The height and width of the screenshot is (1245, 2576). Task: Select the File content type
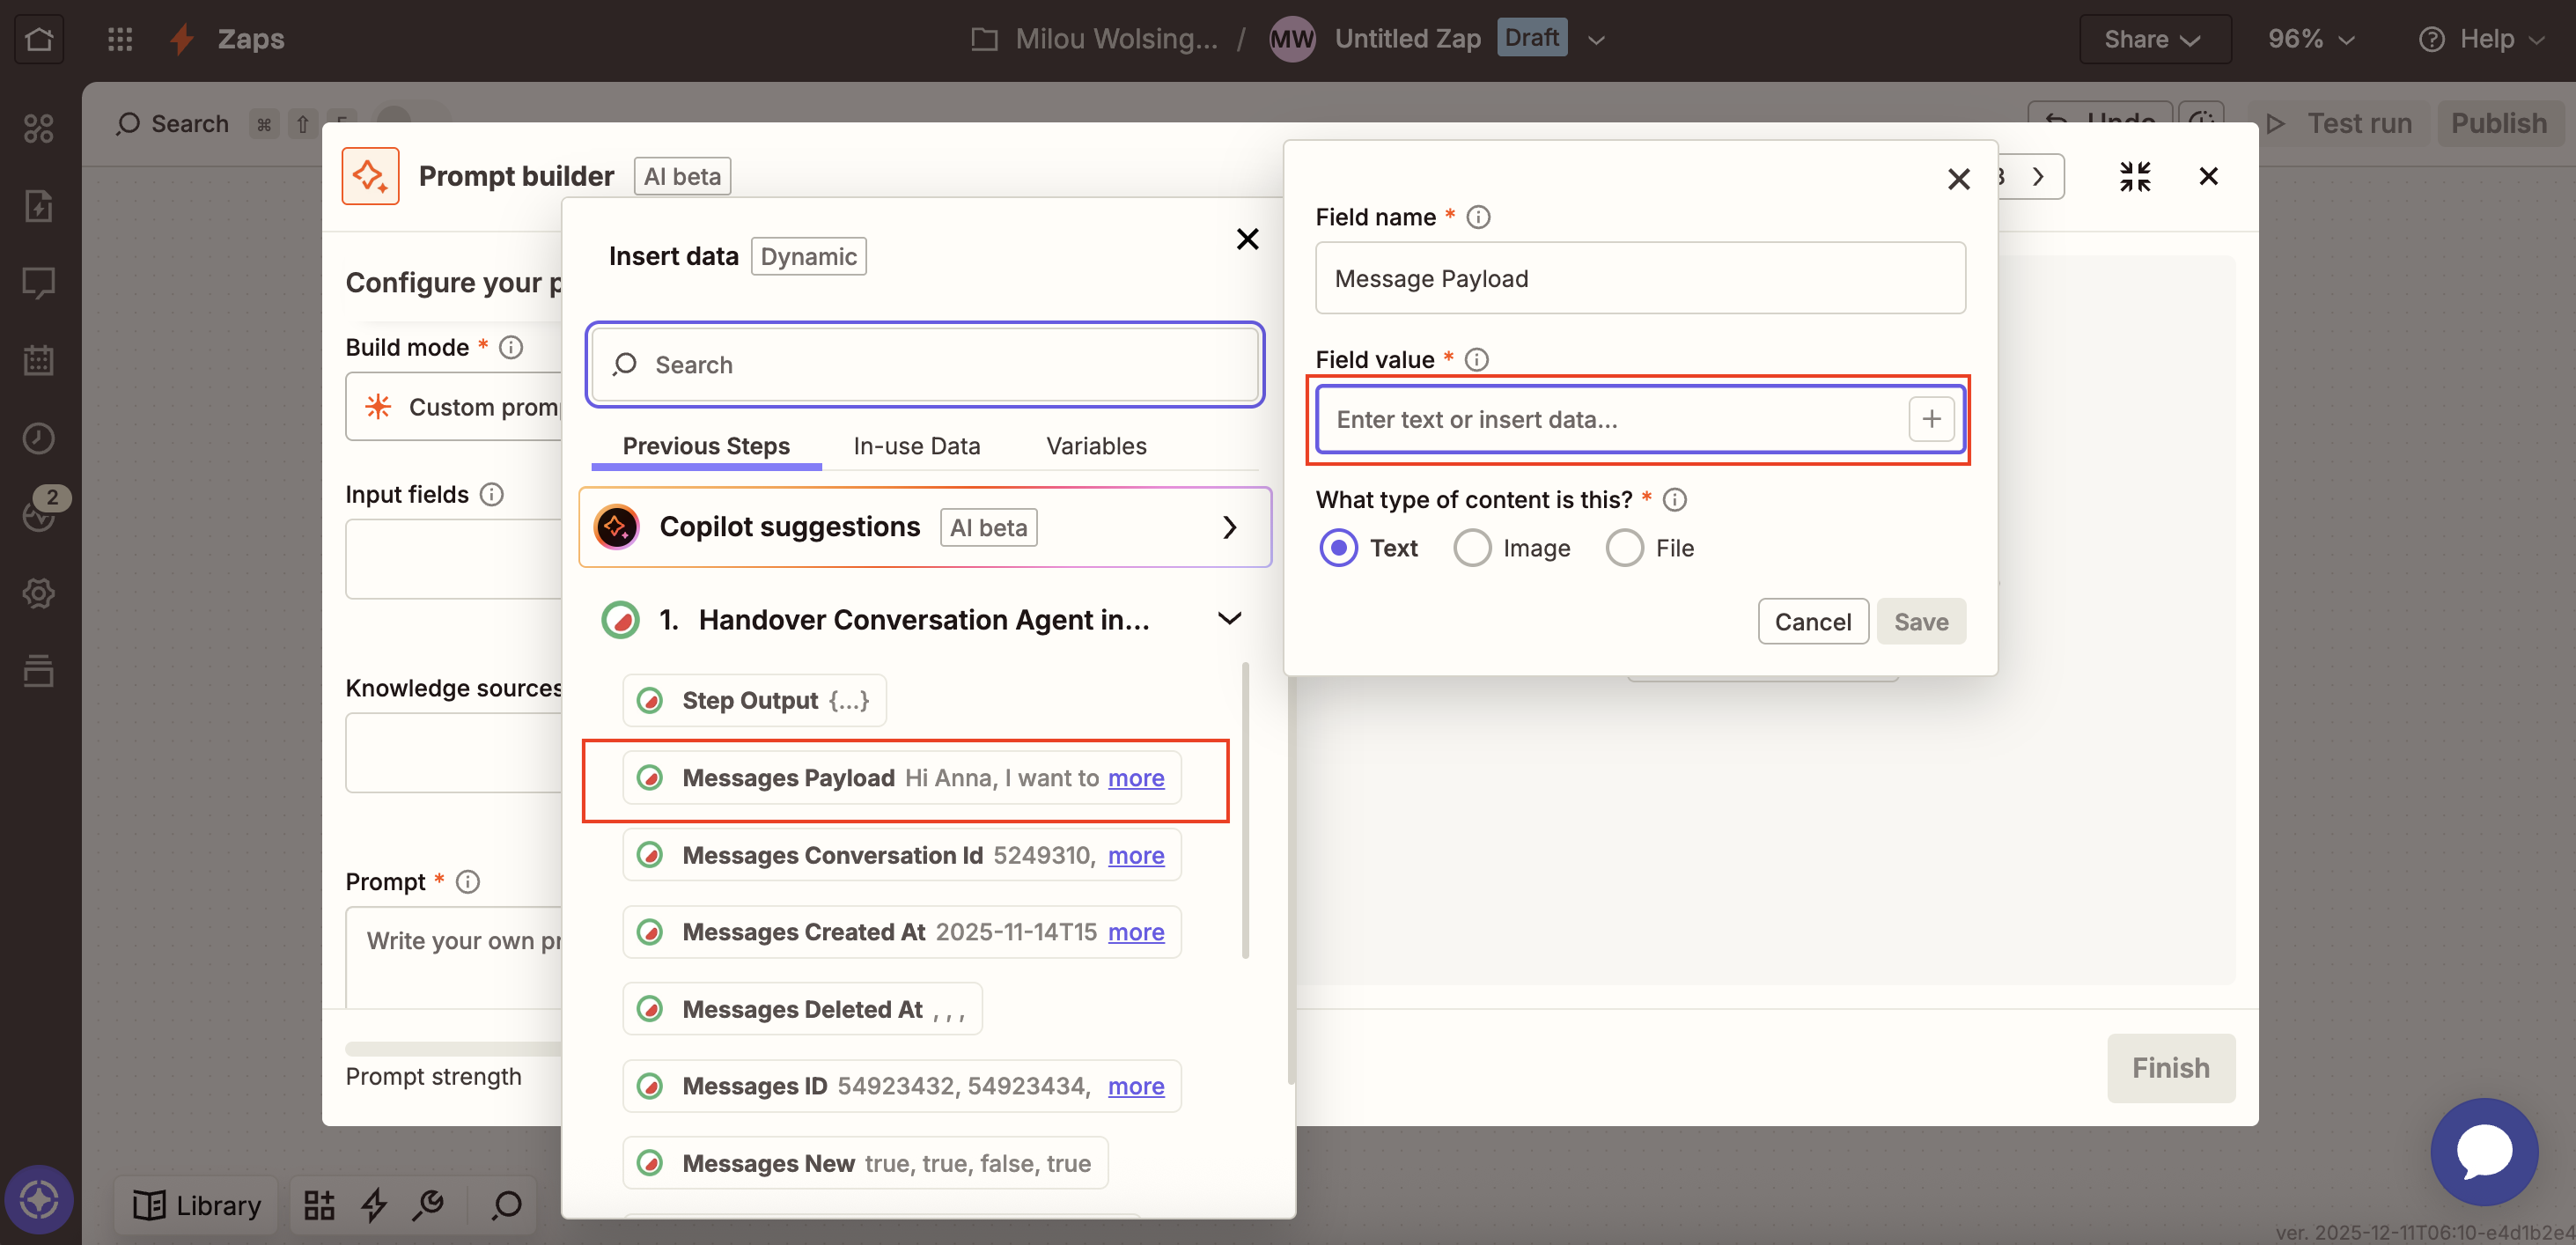1623,548
